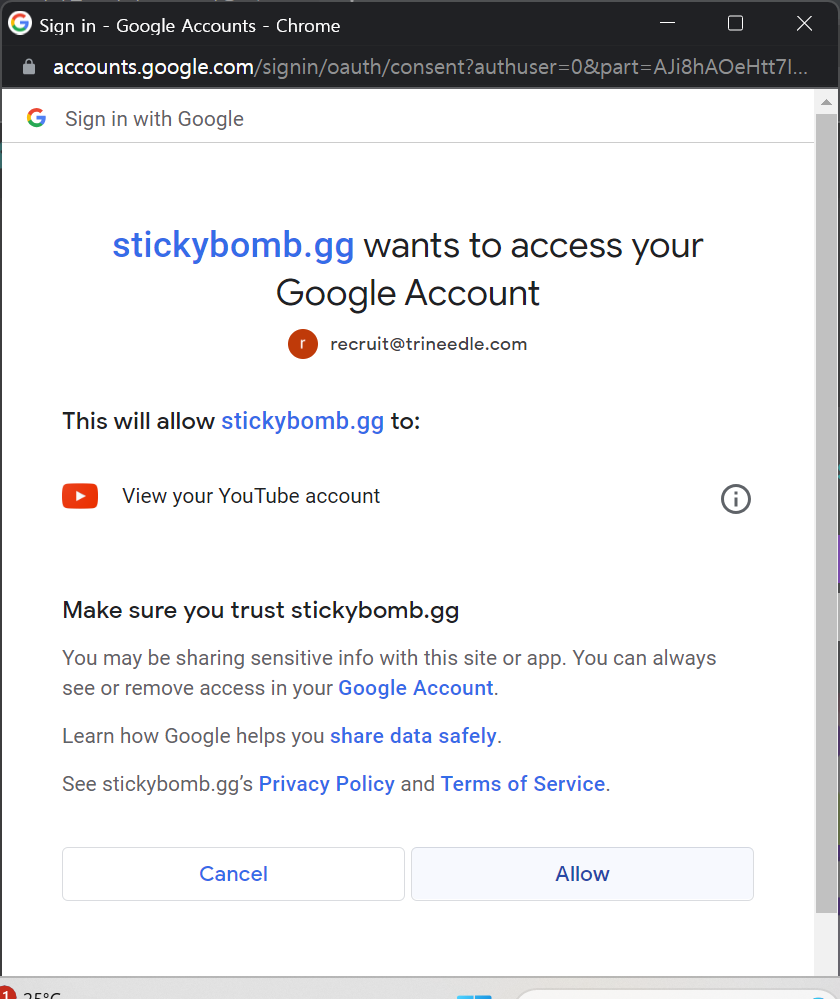Click the Chrome window favicon in the title bar

pos(20,24)
